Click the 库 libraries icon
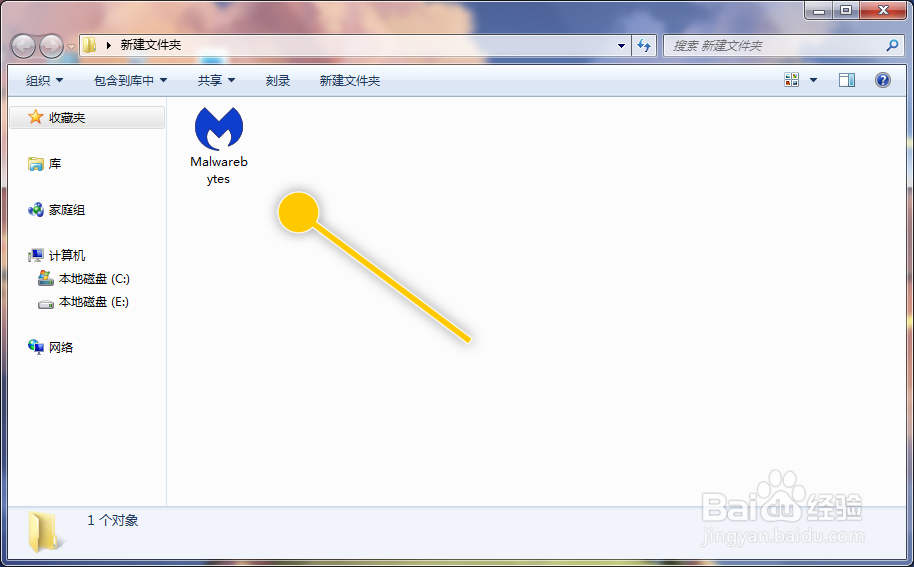 point(36,164)
